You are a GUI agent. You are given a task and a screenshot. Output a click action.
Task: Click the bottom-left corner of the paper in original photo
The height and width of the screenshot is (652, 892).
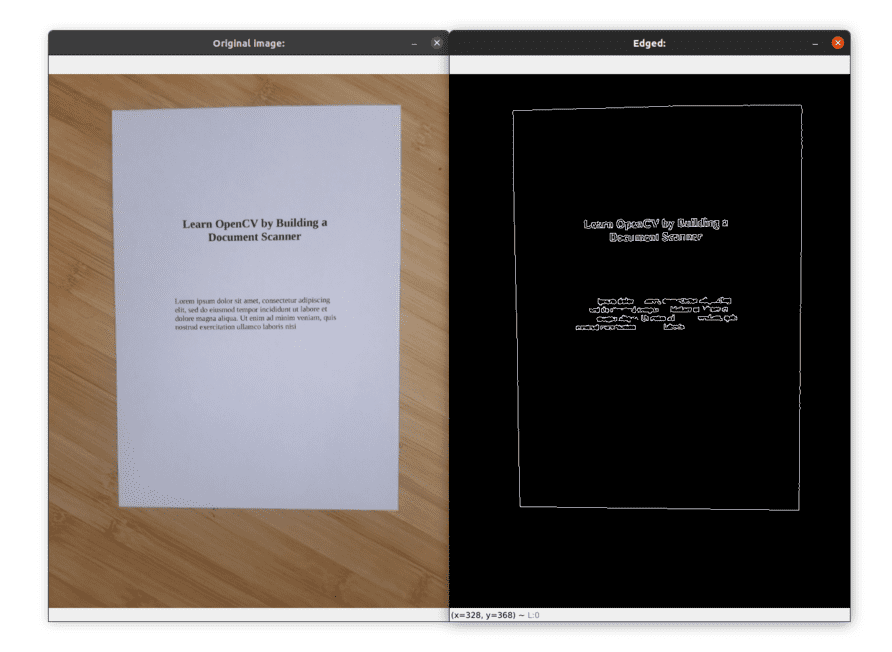(x=119, y=506)
